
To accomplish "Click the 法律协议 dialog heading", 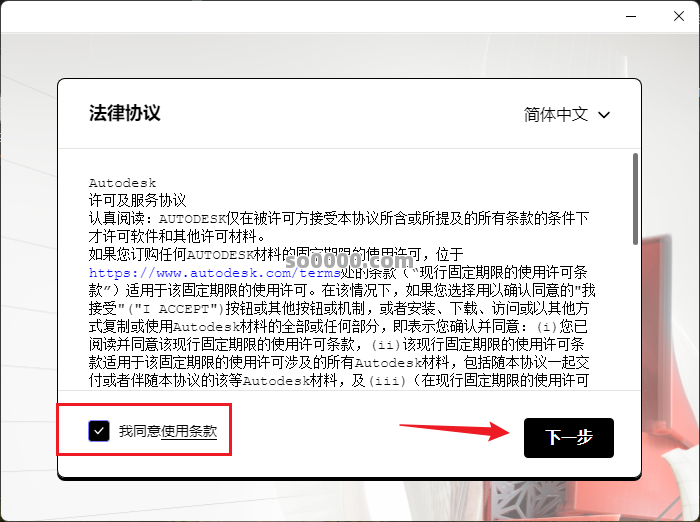I will tap(124, 113).
